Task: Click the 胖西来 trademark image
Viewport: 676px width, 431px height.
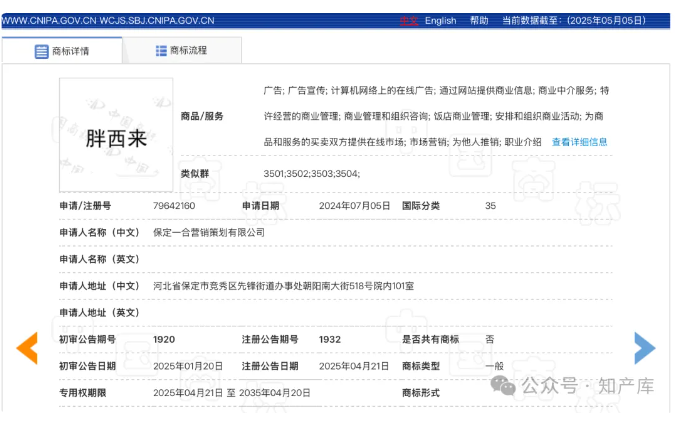Action: coord(116,138)
